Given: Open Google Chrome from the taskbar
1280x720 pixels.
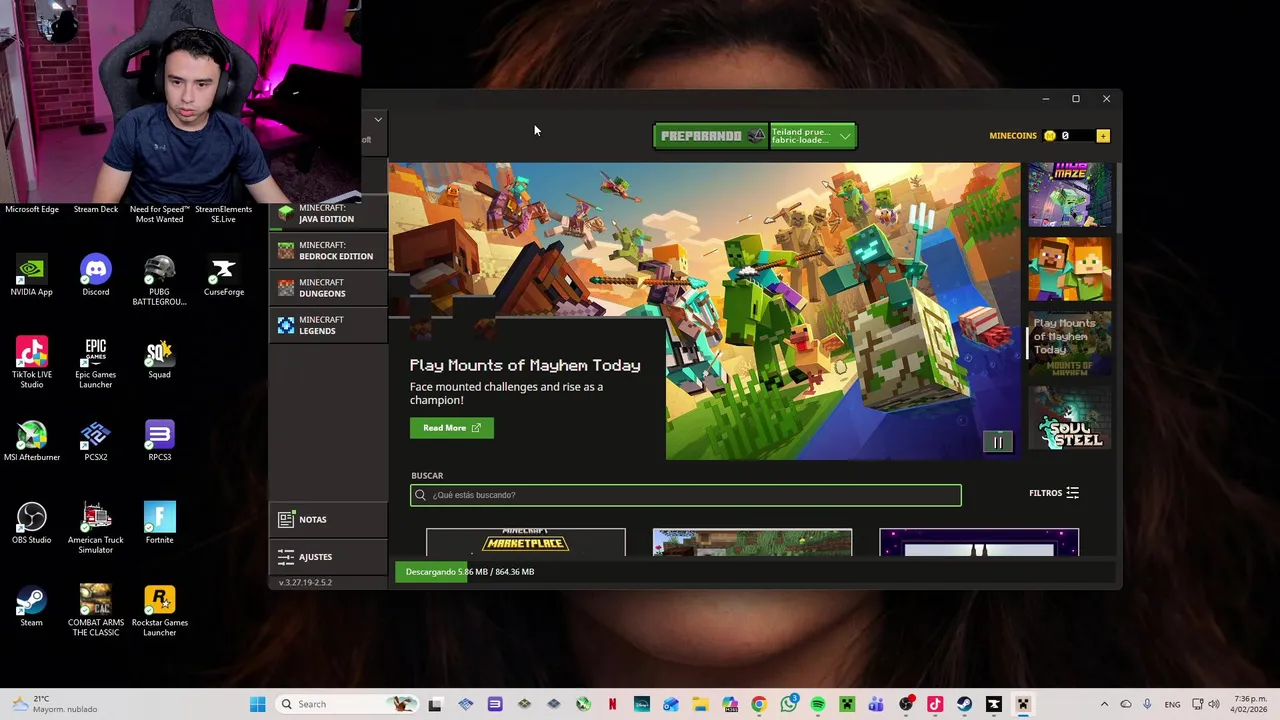Looking at the screenshot, I should [758, 704].
